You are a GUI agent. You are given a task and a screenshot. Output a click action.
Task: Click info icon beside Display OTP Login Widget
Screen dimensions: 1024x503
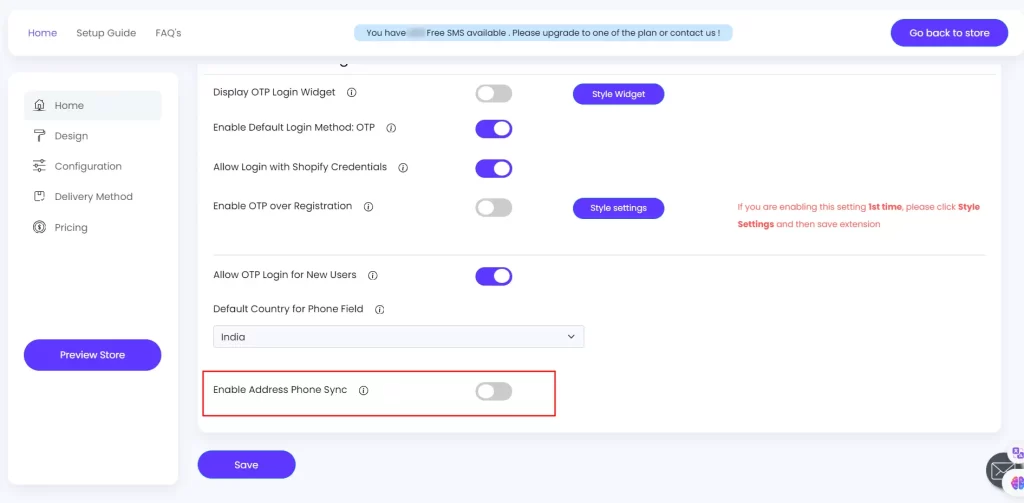point(352,93)
